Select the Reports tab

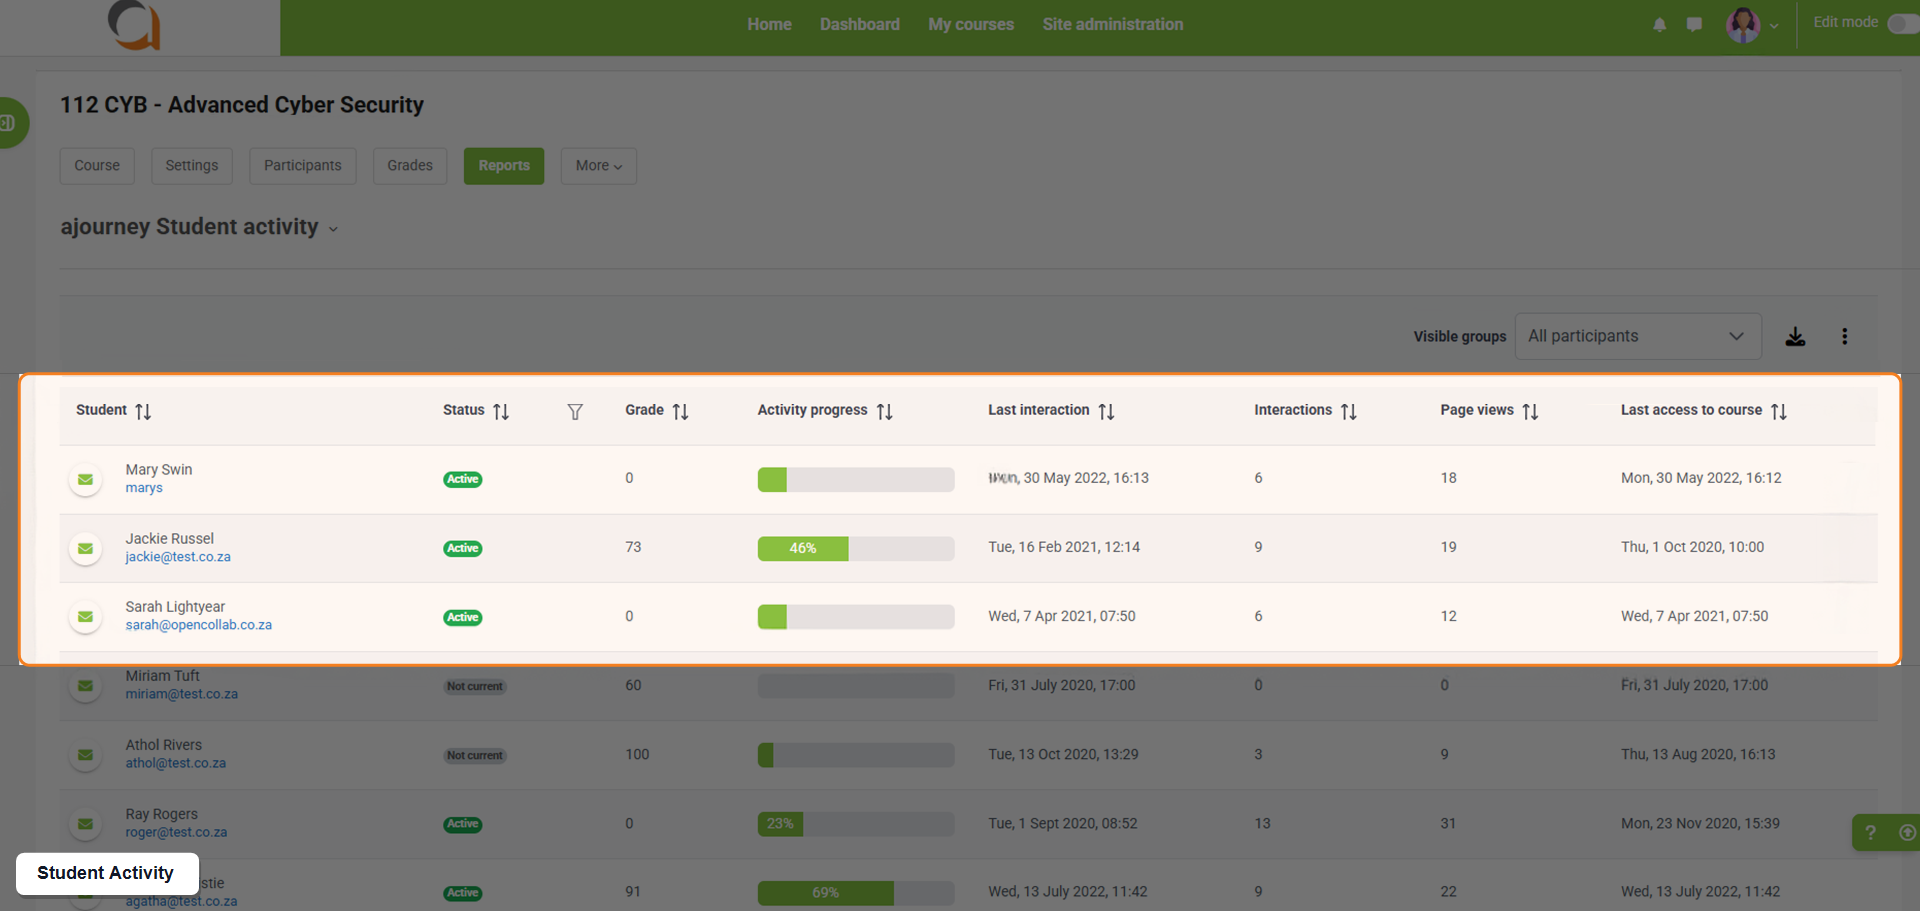504,166
